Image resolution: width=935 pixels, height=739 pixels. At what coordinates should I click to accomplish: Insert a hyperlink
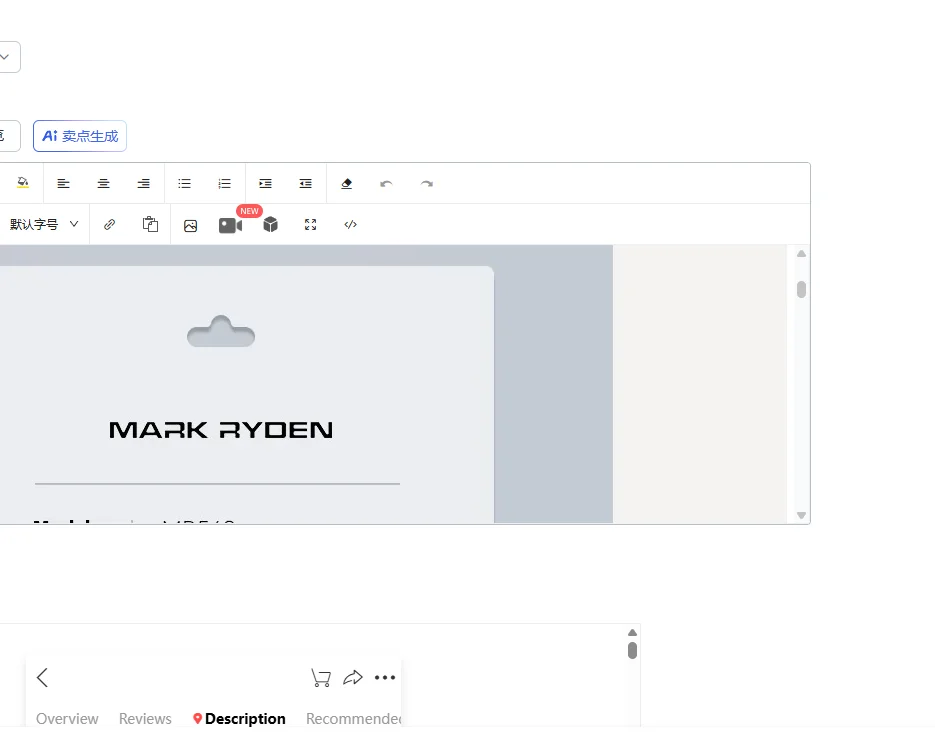(x=109, y=225)
